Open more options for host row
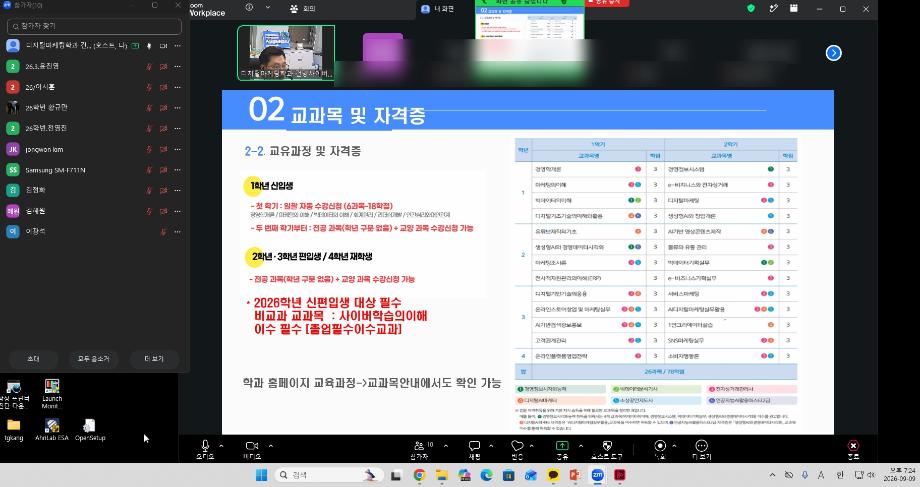Screen dimensions: 920x487 click(x=177, y=46)
